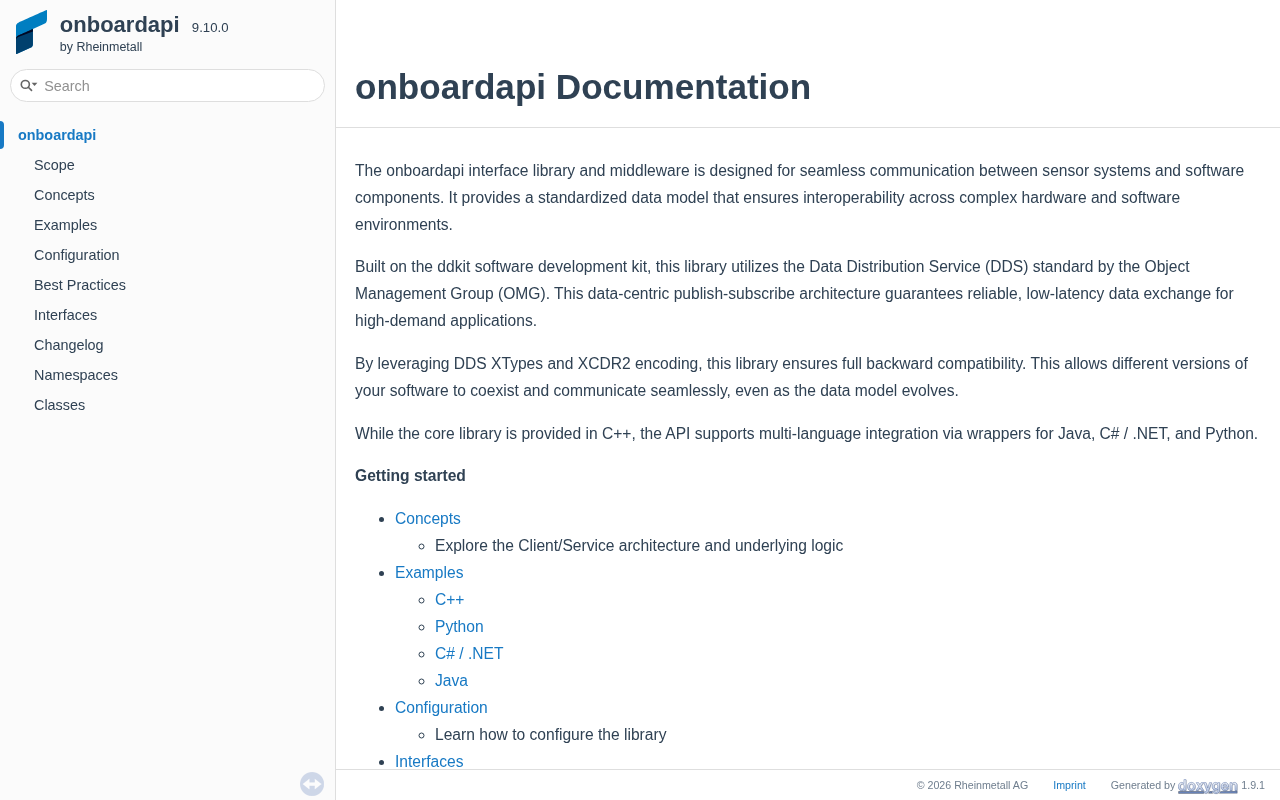
Task: Click the onboardapi project title in the header
Action: [x=120, y=25]
